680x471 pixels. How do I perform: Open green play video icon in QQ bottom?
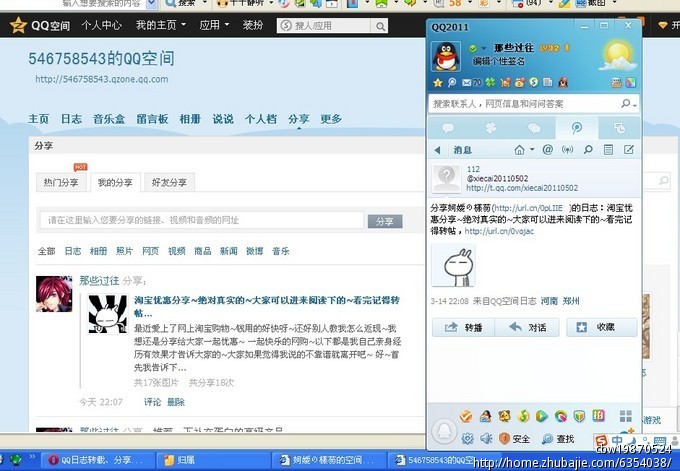541,416
